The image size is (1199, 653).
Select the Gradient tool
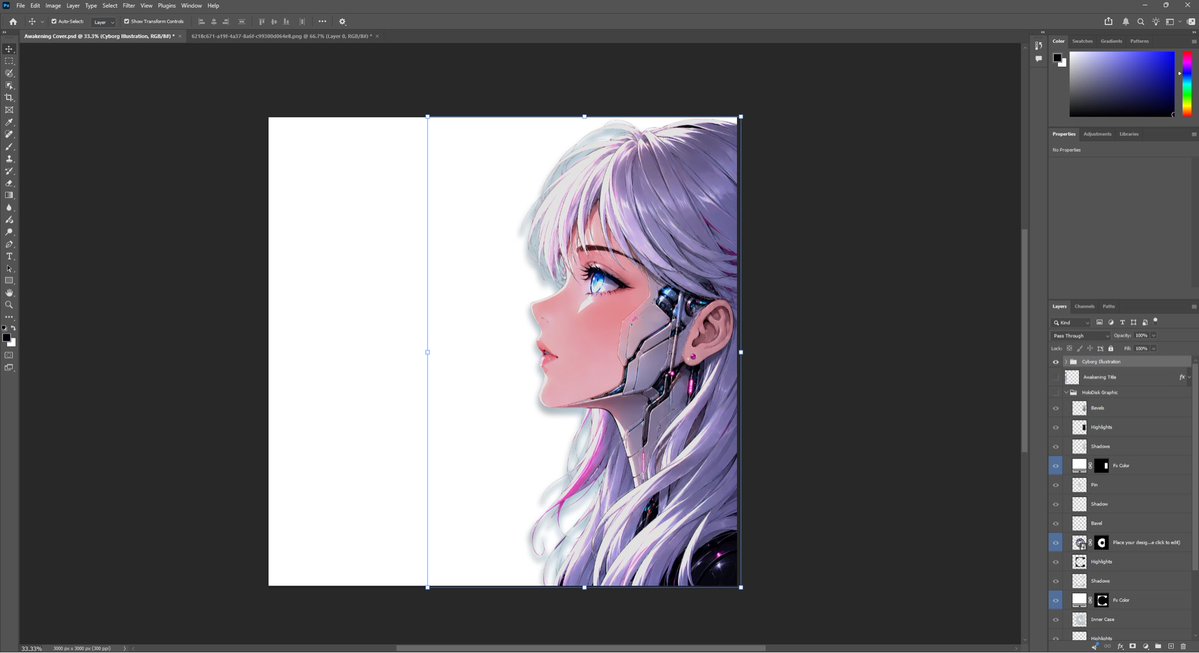(9, 196)
